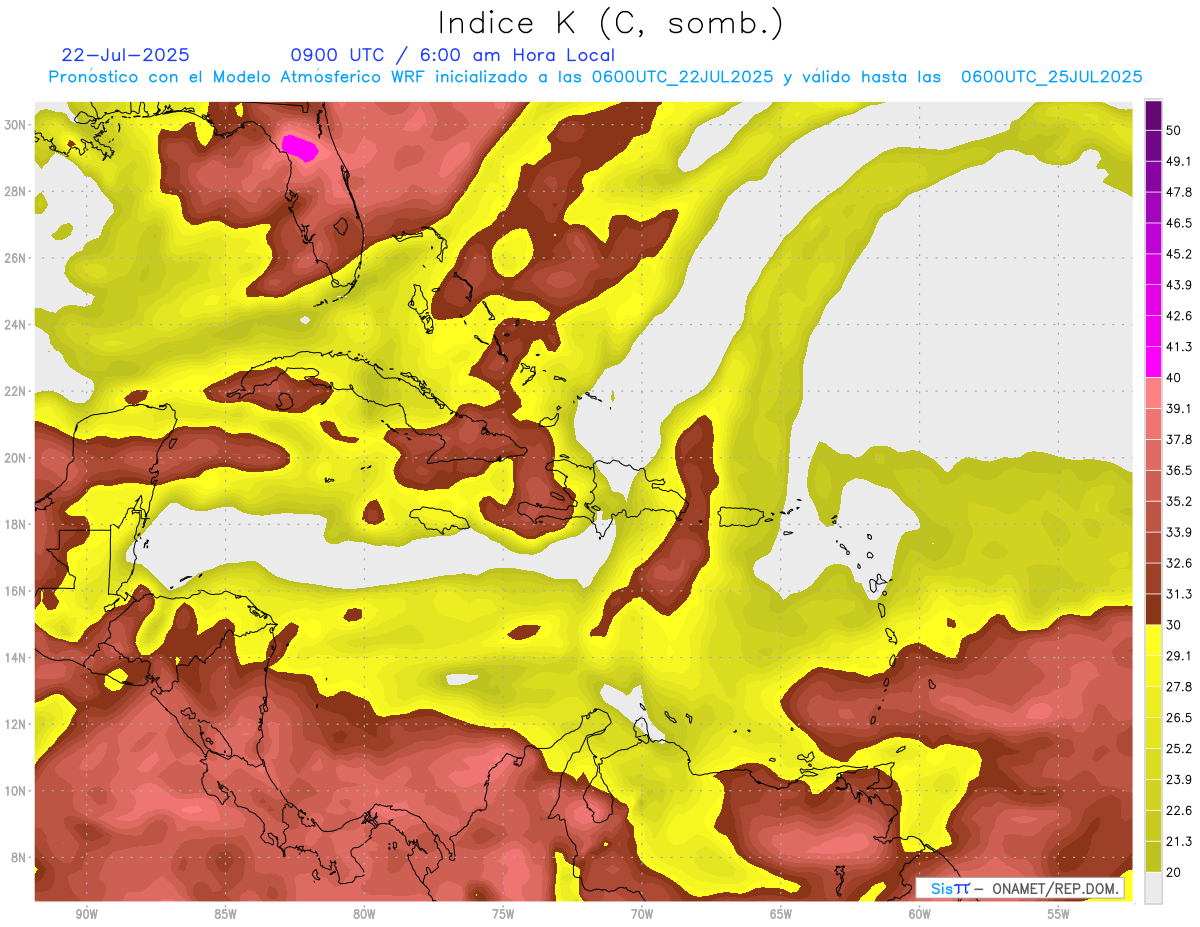
Task: Click the "90W" longitude label
Action: pos(87,915)
